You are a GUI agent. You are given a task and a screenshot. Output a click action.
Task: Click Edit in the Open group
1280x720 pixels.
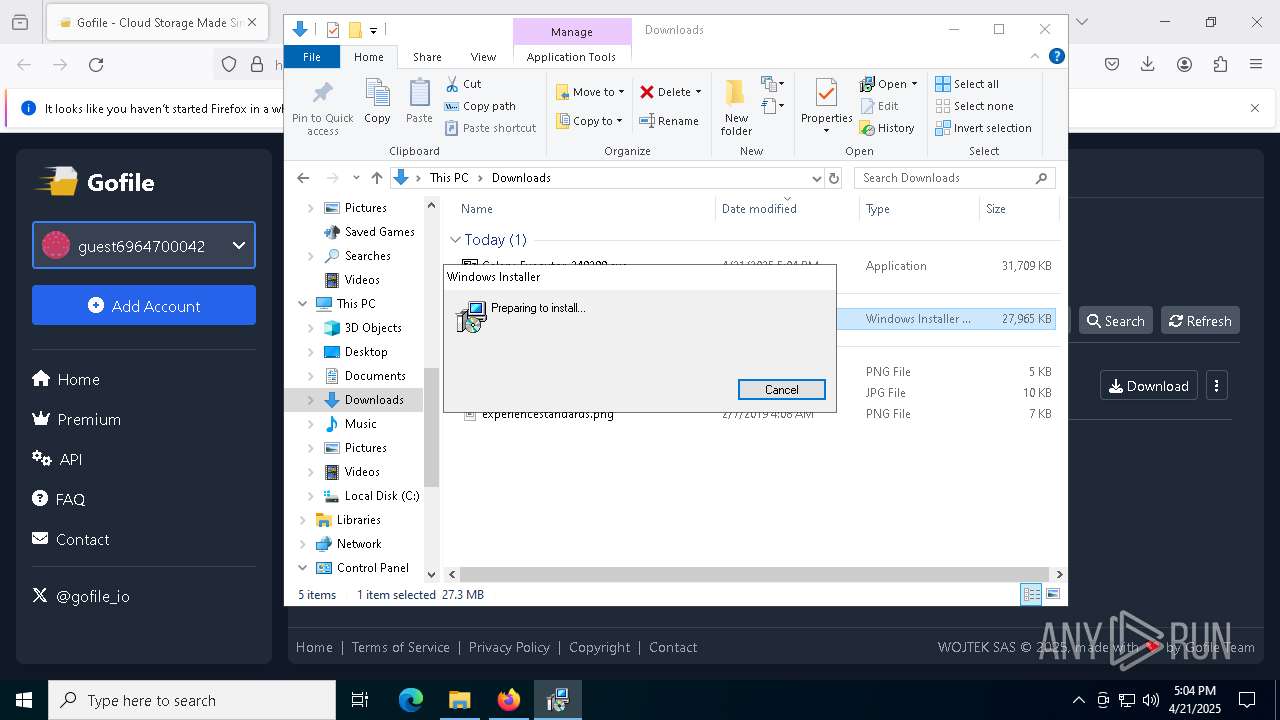[x=879, y=106]
